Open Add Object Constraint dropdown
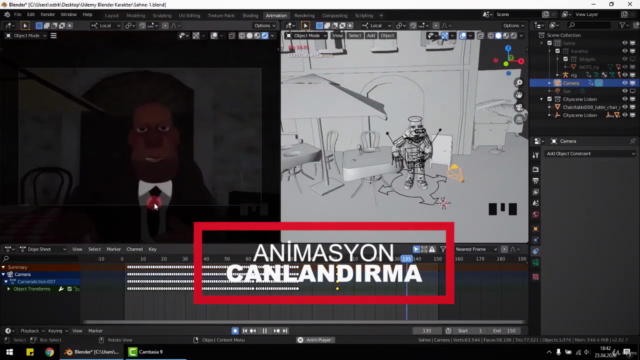Viewport: 640px width, 360px height. (590, 153)
